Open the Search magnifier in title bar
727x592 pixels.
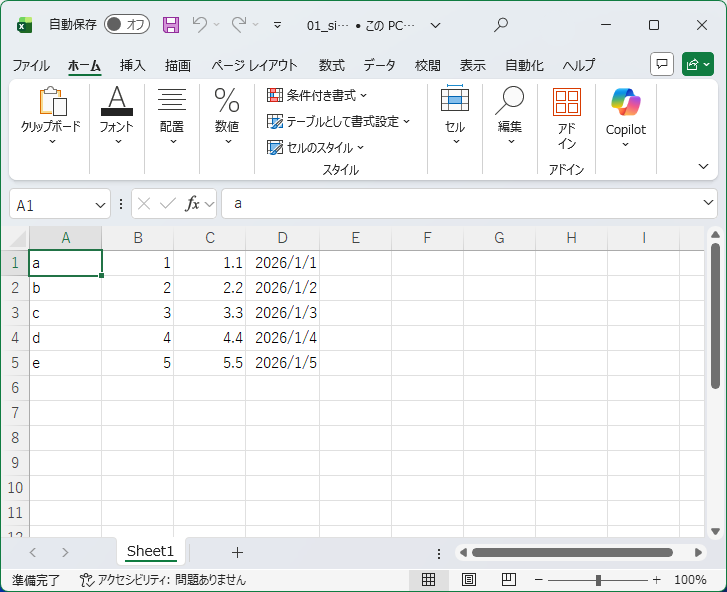tap(501, 25)
